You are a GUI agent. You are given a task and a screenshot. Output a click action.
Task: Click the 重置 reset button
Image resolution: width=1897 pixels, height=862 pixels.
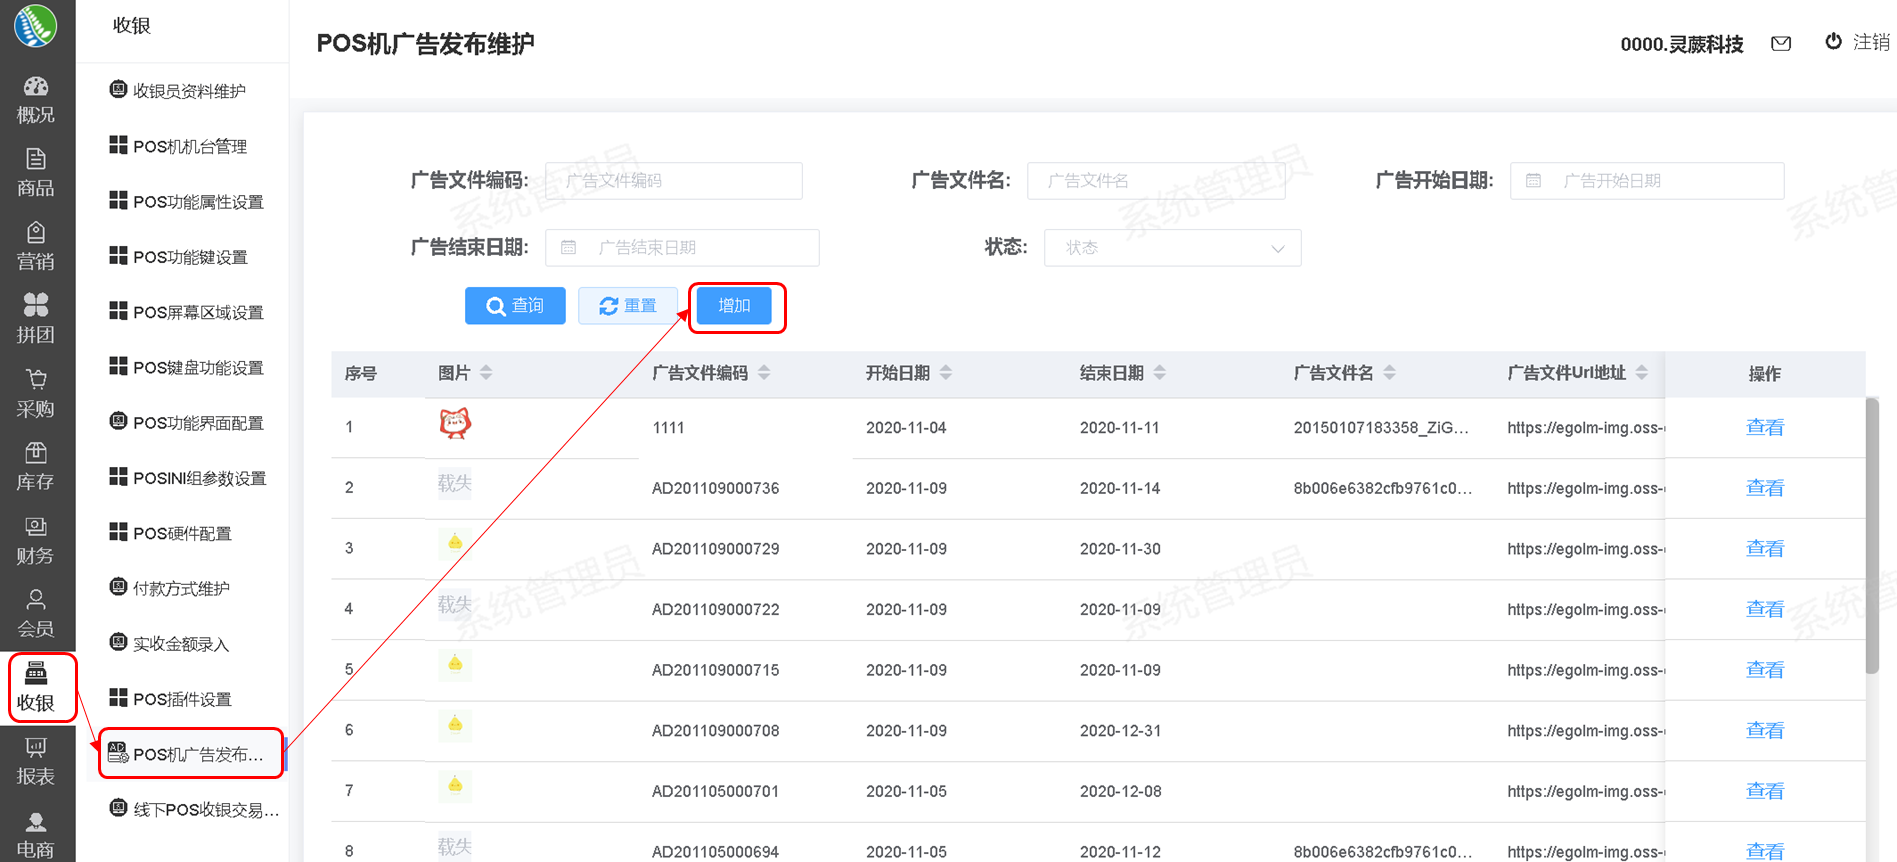tap(628, 306)
